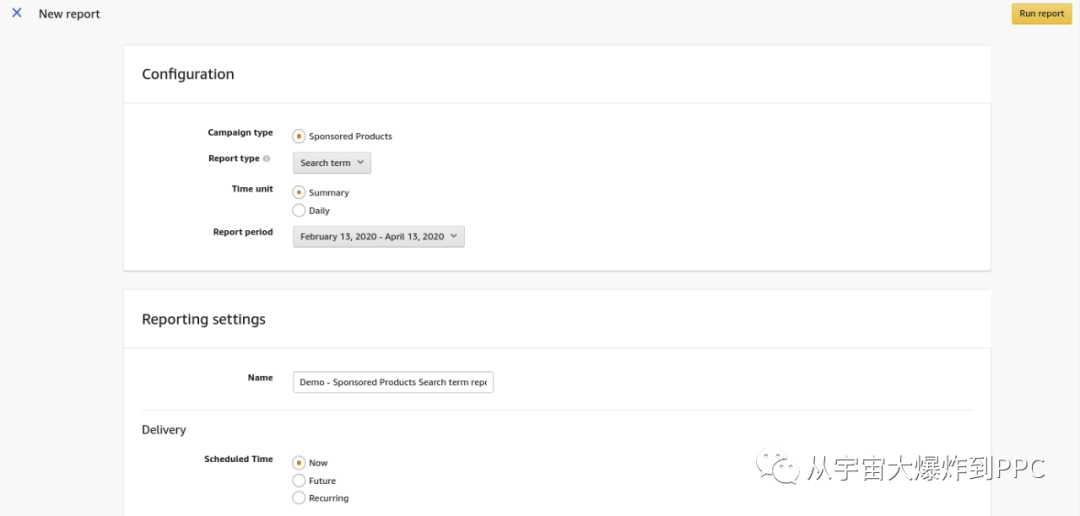1080x516 pixels.
Task: Click the Campaign type label
Action: [240, 133]
